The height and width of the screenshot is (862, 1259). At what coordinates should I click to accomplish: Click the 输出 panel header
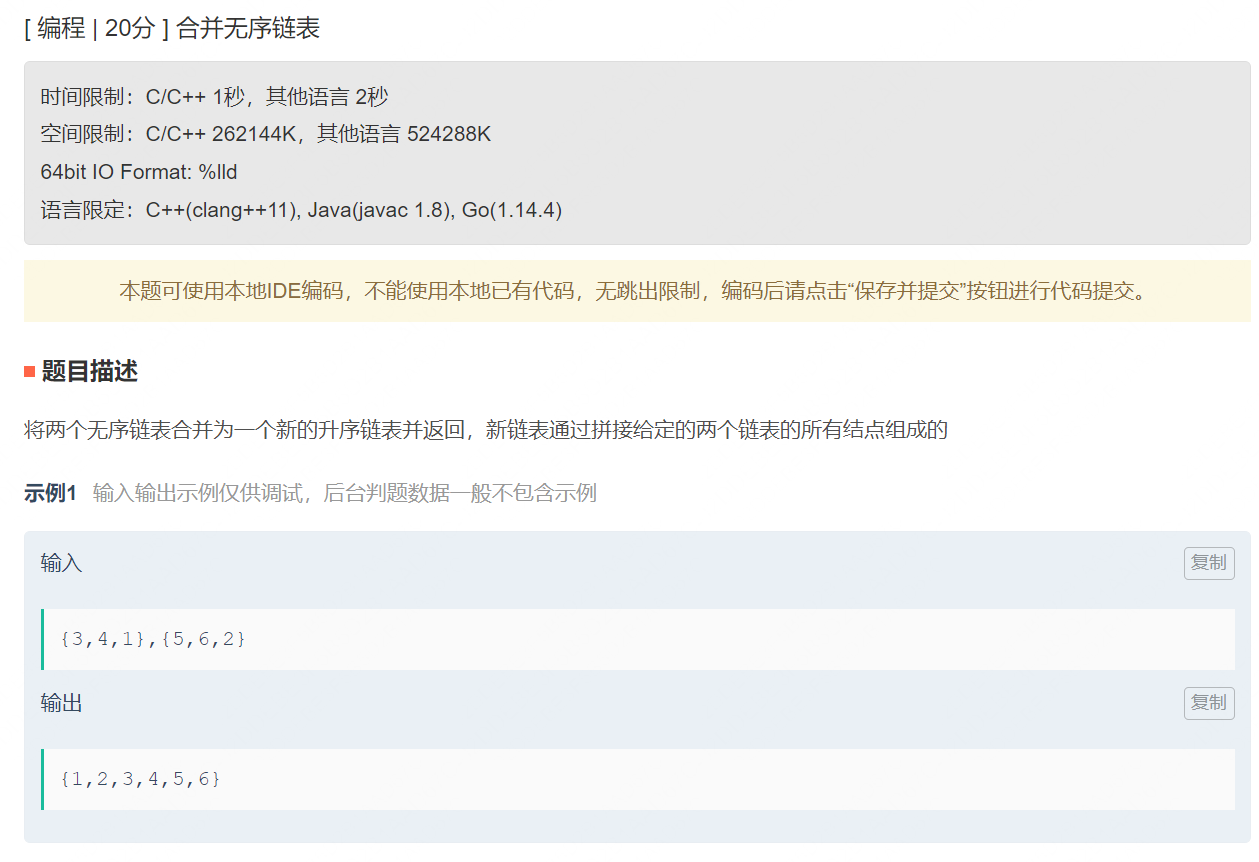[61, 703]
